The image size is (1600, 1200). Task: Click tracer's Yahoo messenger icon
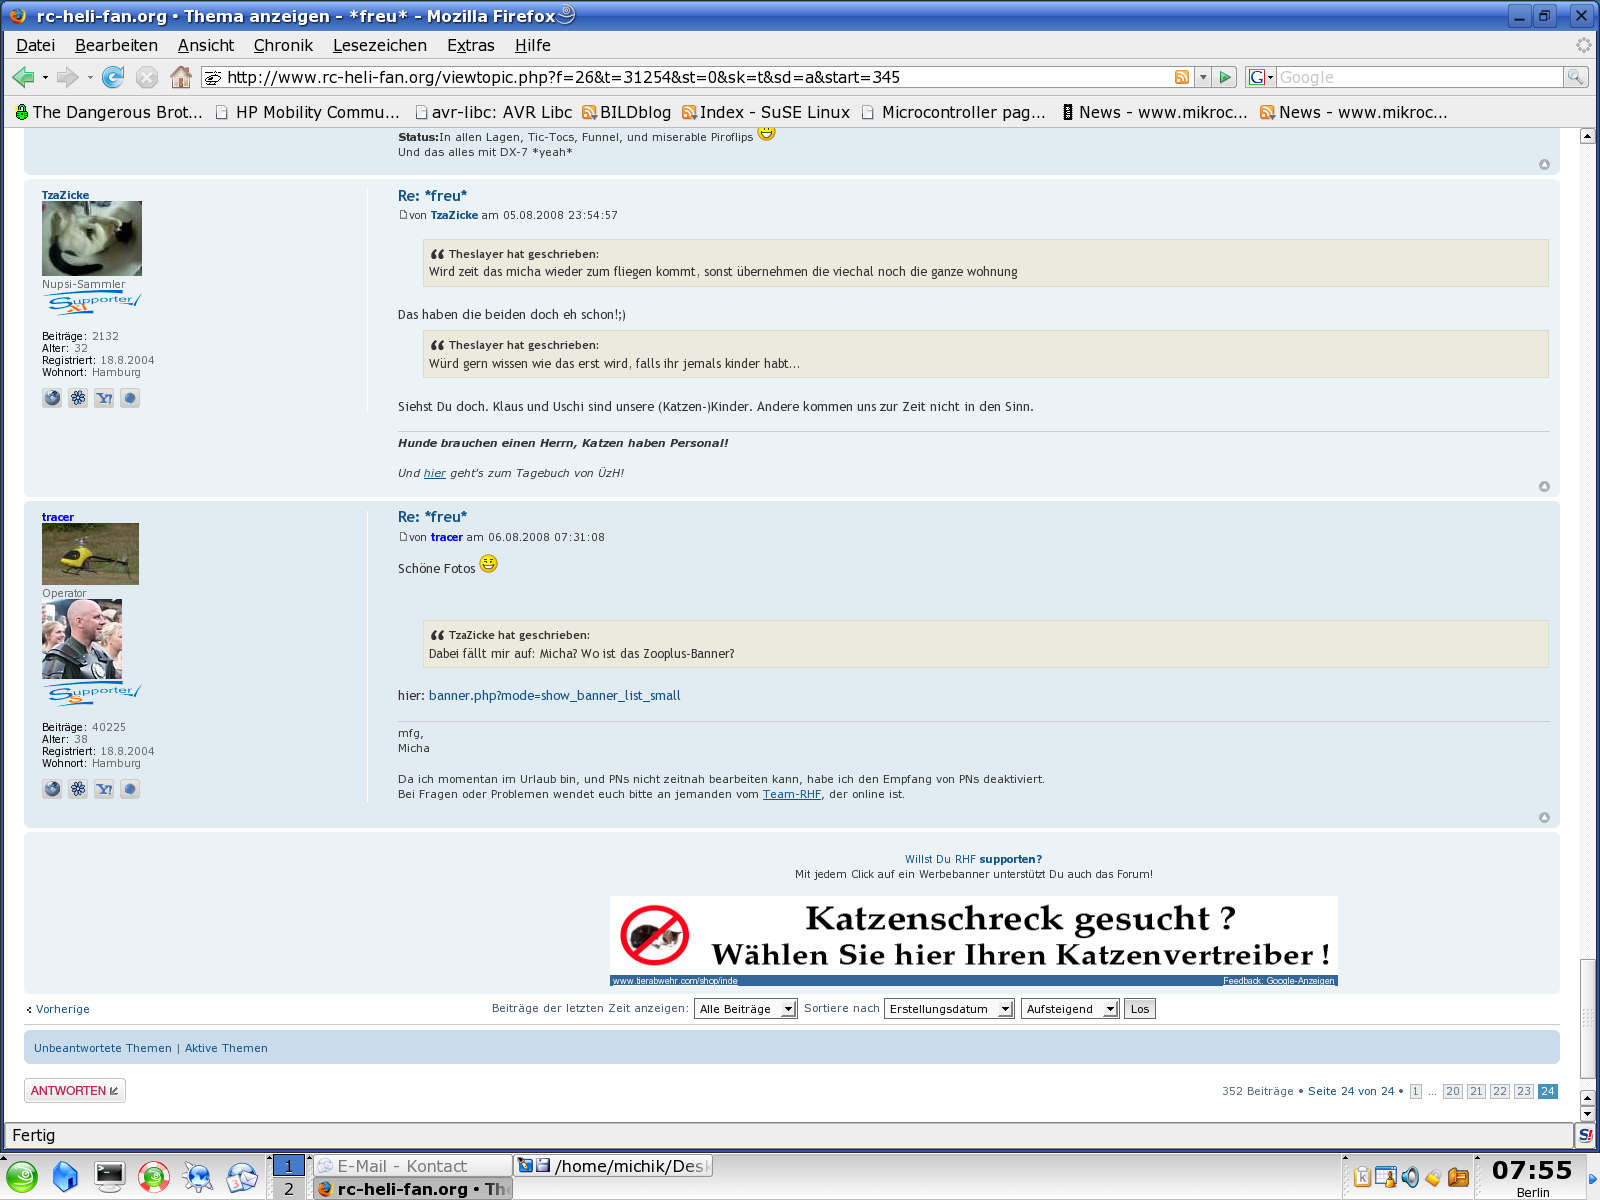(x=104, y=789)
